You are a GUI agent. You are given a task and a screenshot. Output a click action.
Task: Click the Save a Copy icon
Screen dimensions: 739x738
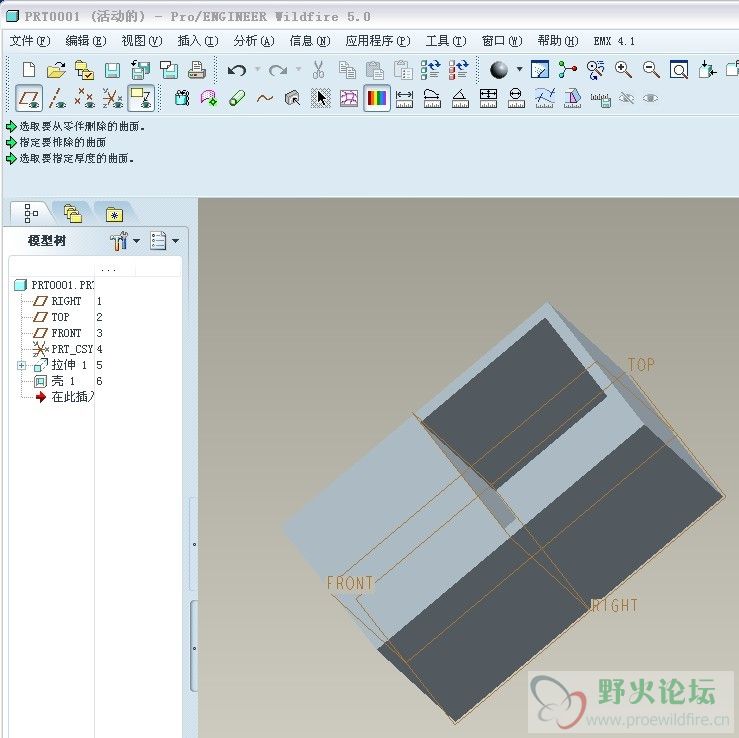point(140,70)
